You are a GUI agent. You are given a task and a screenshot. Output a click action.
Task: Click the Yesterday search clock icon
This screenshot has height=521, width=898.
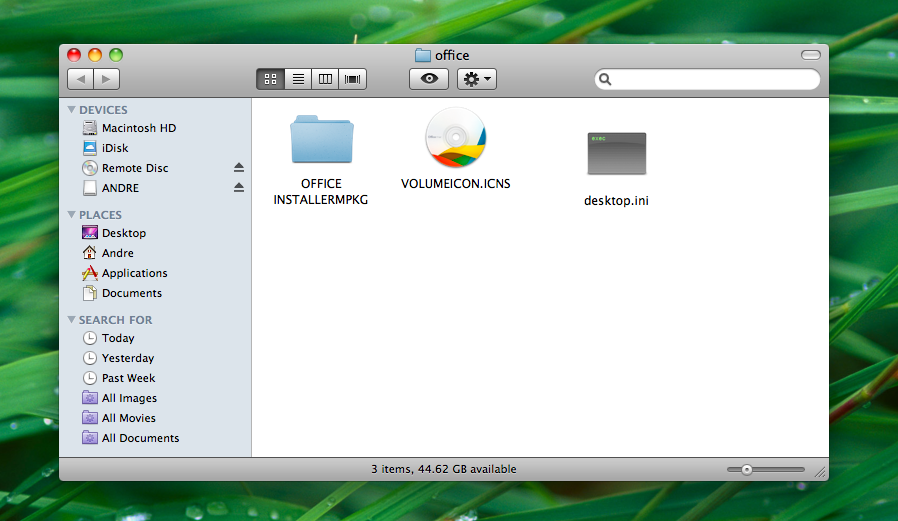coord(89,358)
